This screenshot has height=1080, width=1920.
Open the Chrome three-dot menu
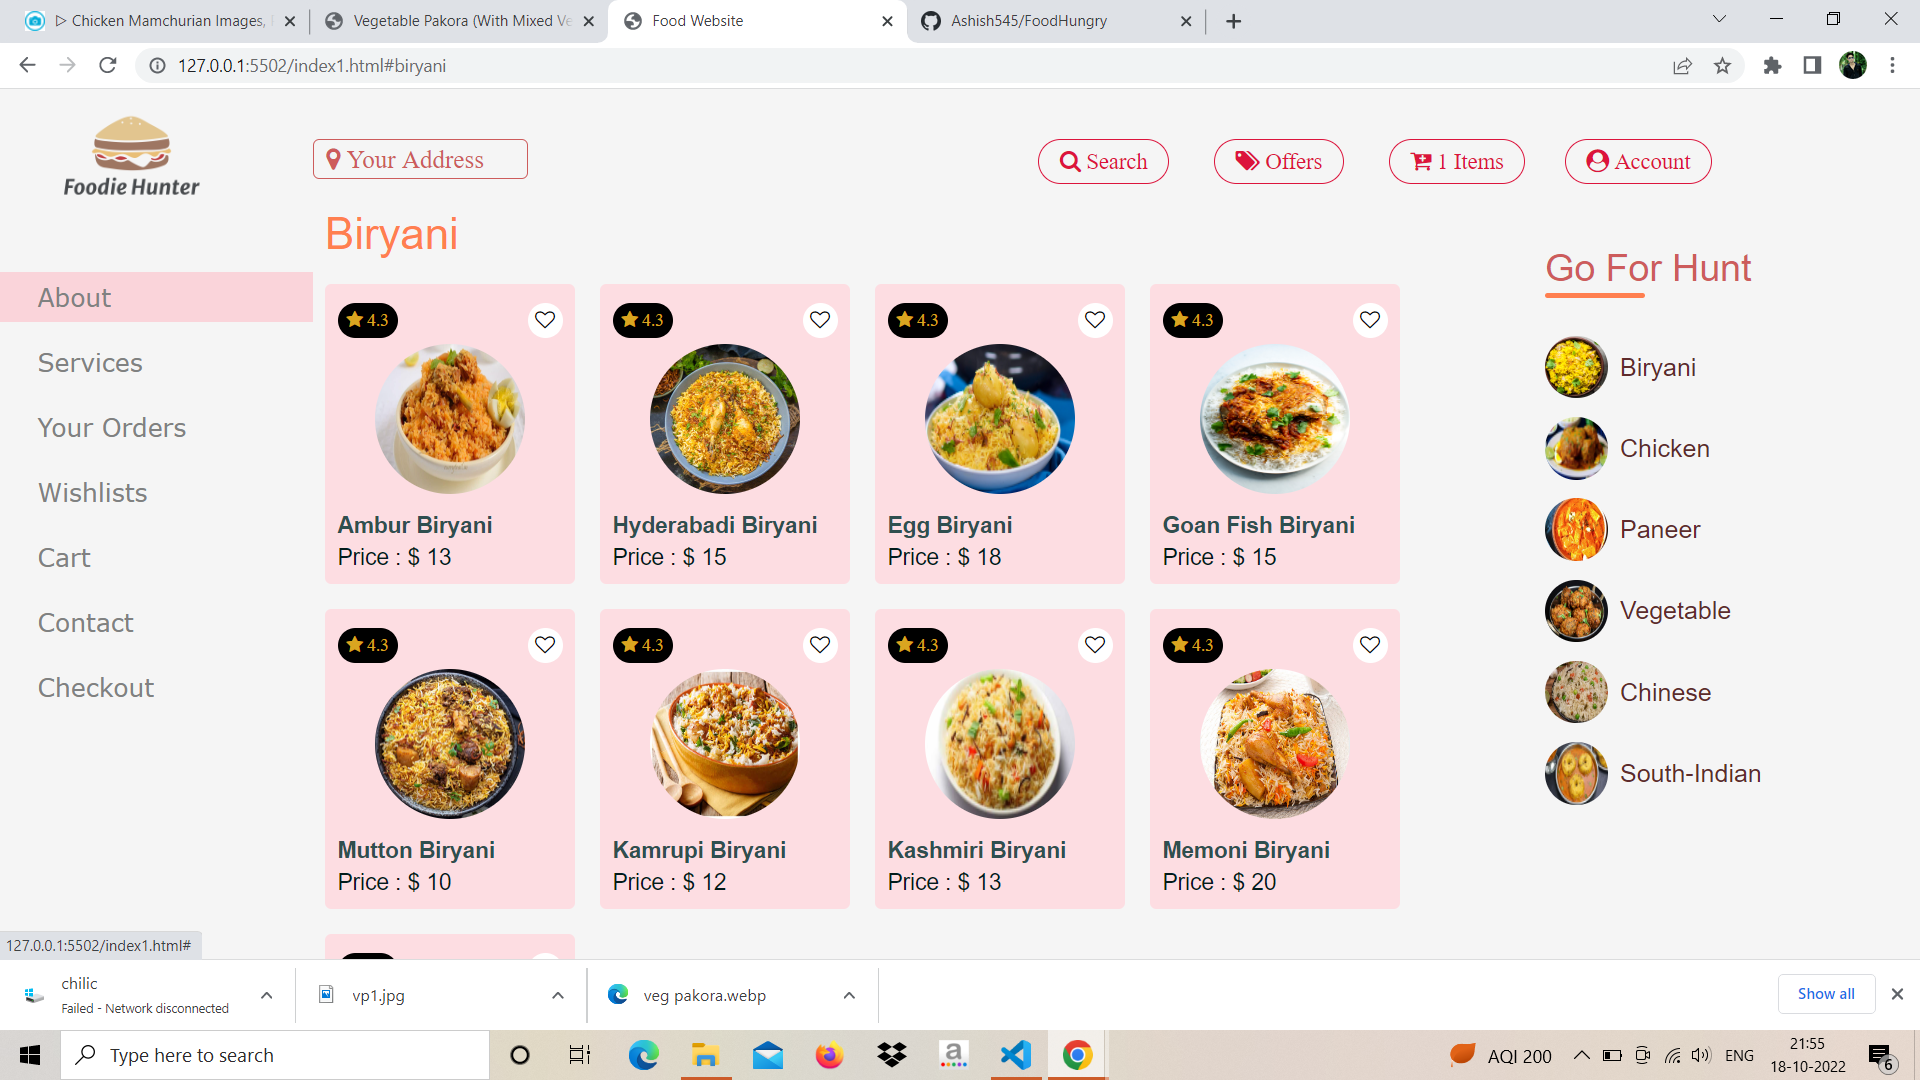pos(1892,66)
